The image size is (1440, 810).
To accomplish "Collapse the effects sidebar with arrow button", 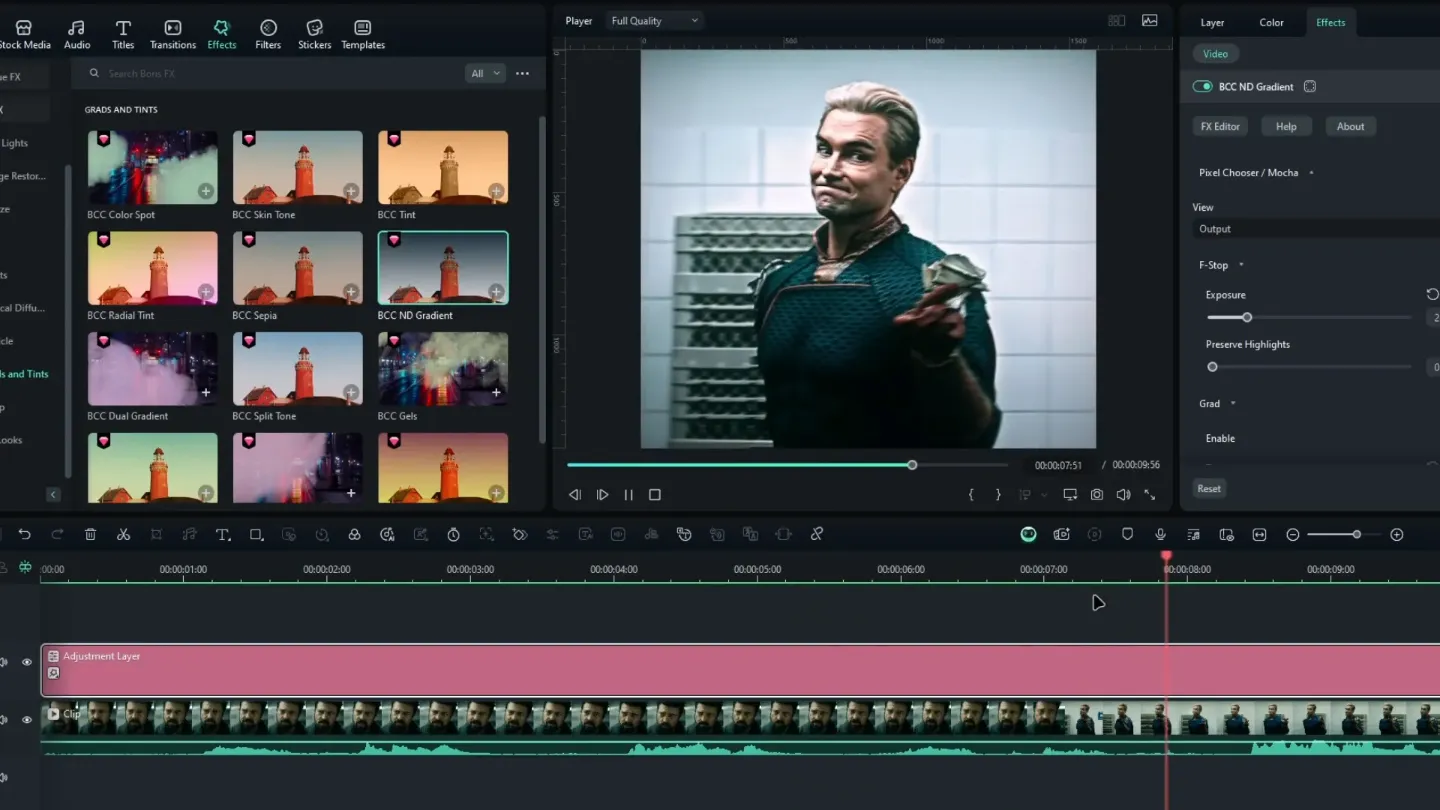I will point(53,494).
